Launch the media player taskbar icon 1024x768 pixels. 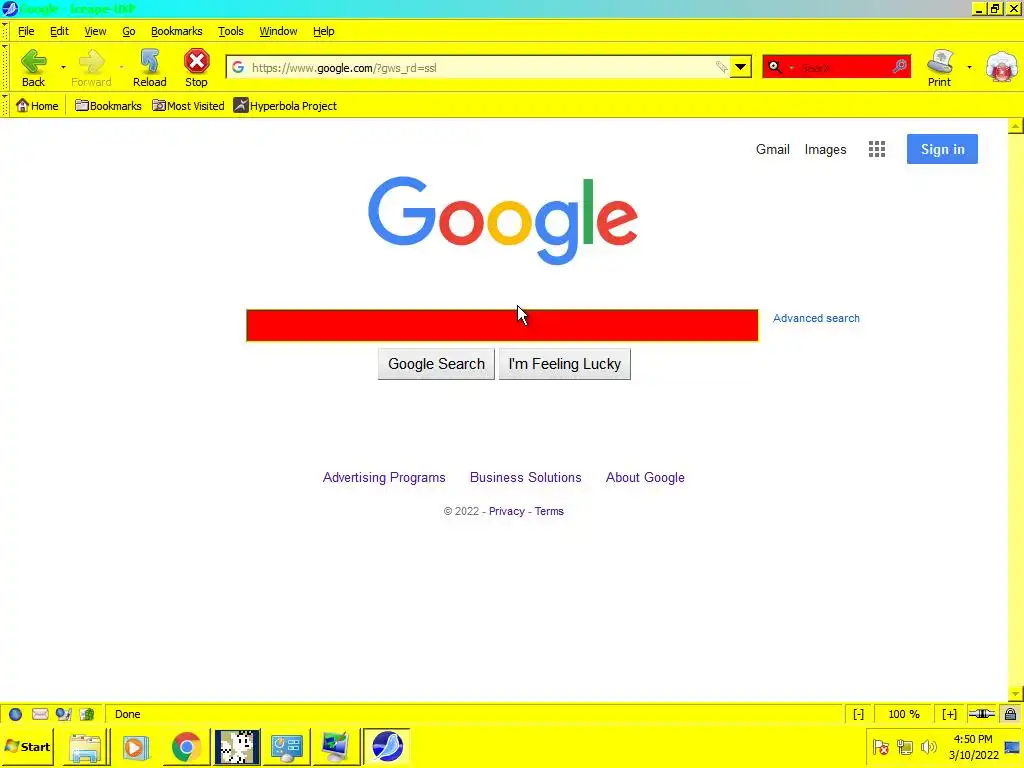[x=136, y=746]
